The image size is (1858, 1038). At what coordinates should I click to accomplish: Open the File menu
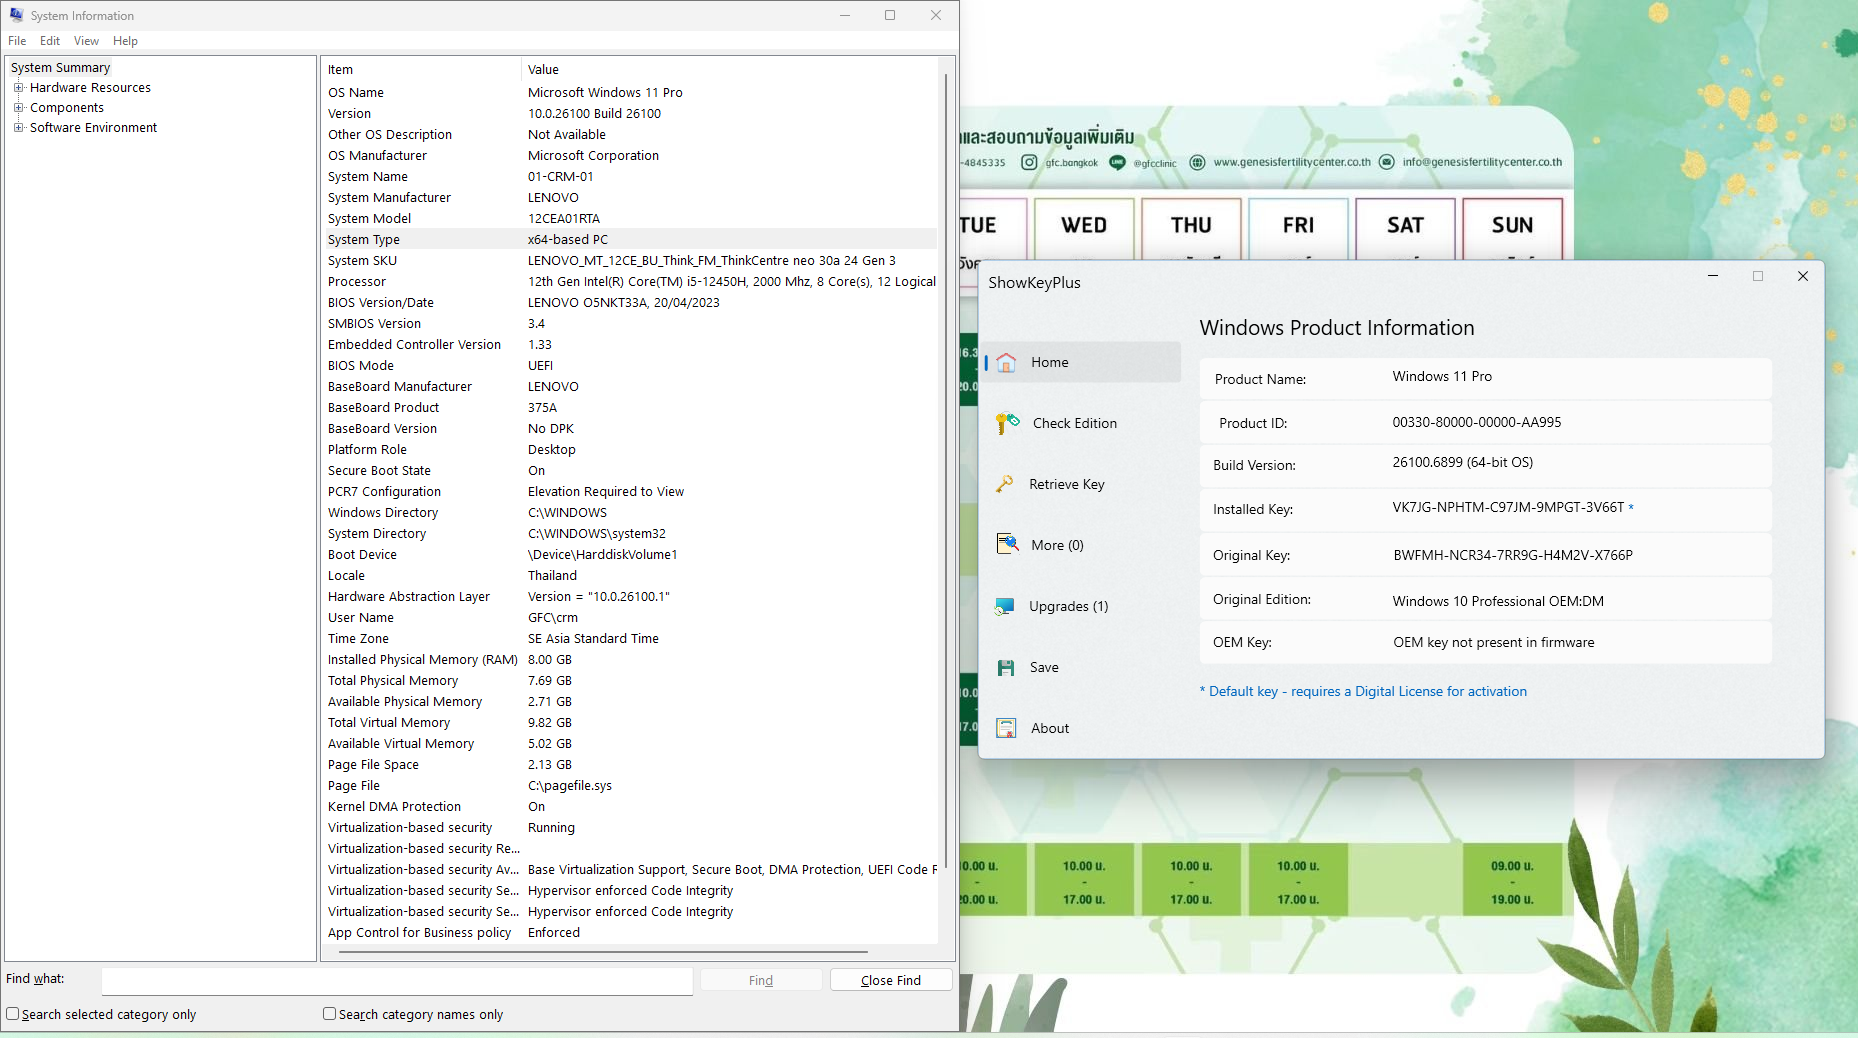(x=17, y=41)
